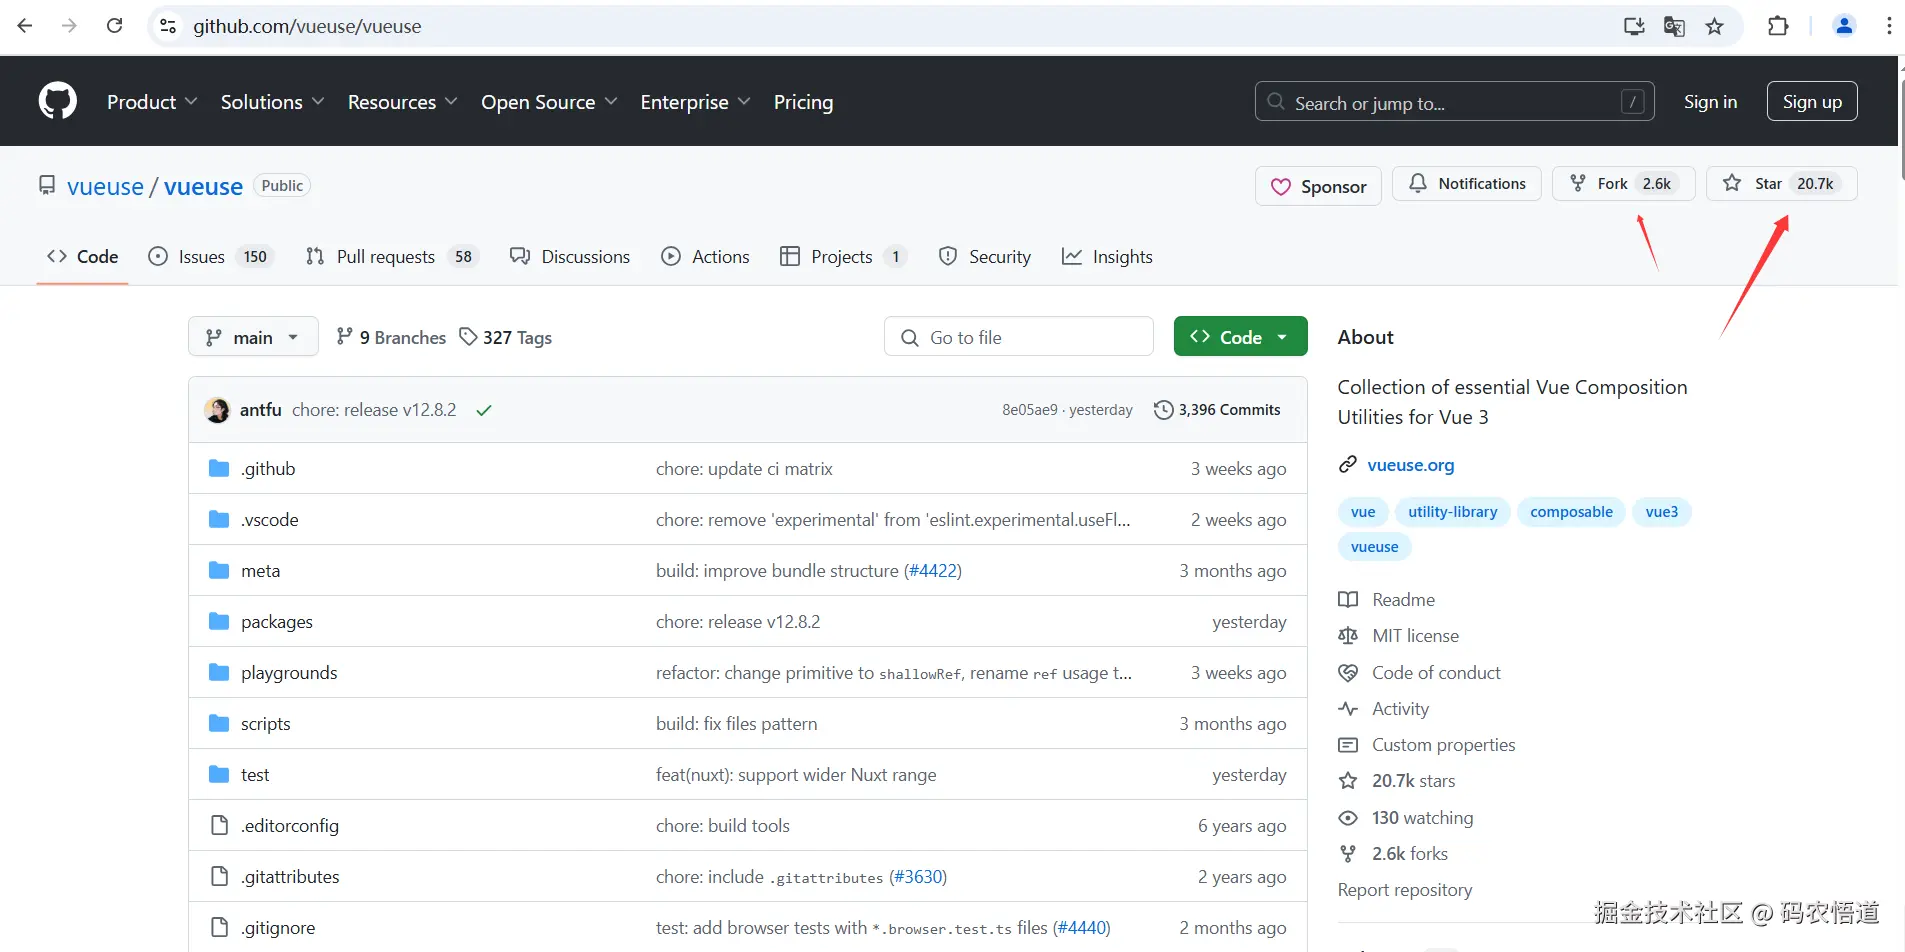This screenshot has height=952, width=1905.
Task: Open browser extensions puzzle icon
Action: (x=1778, y=26)
